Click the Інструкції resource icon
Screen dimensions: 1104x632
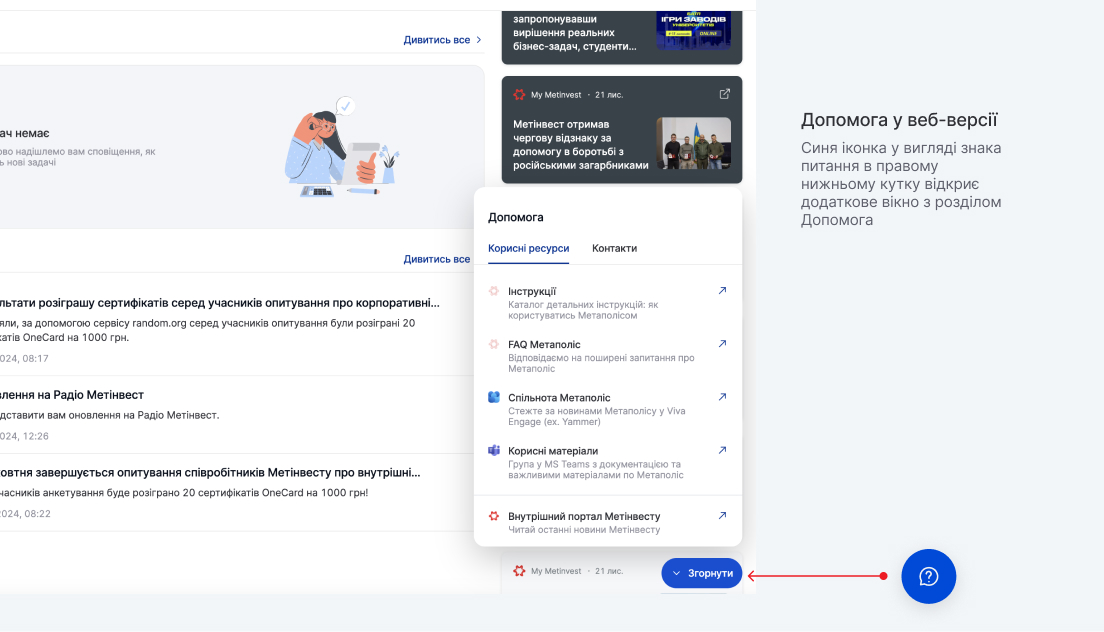click(494, 291)
